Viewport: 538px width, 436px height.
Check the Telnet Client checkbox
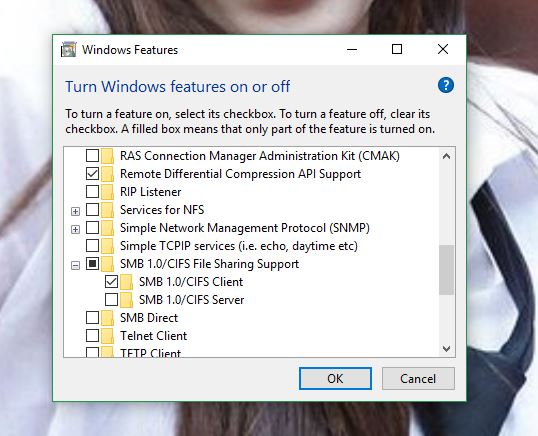click(92, 335)
